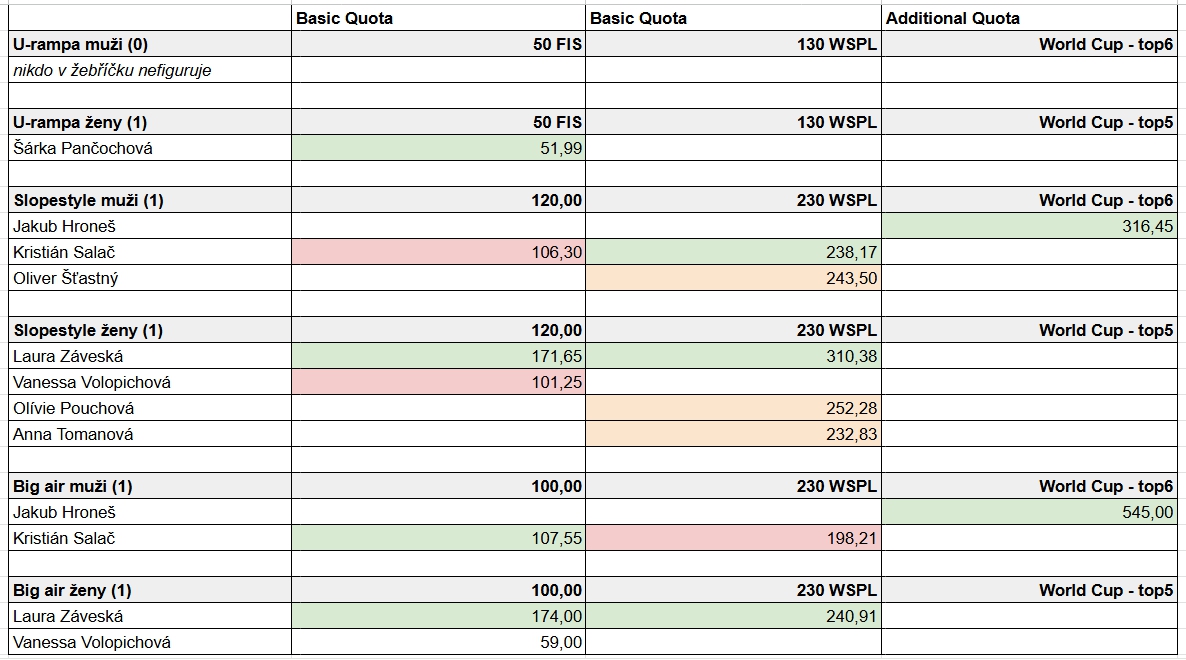Click the 'Big air muži (1)' header cell
Viewport: 1186px width, 660px height.
150,486
